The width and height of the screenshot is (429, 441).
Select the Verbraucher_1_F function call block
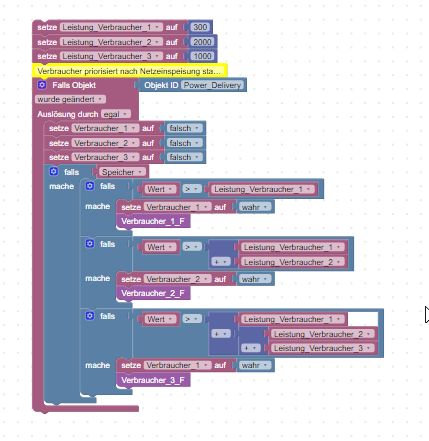(x=153, y=221)
